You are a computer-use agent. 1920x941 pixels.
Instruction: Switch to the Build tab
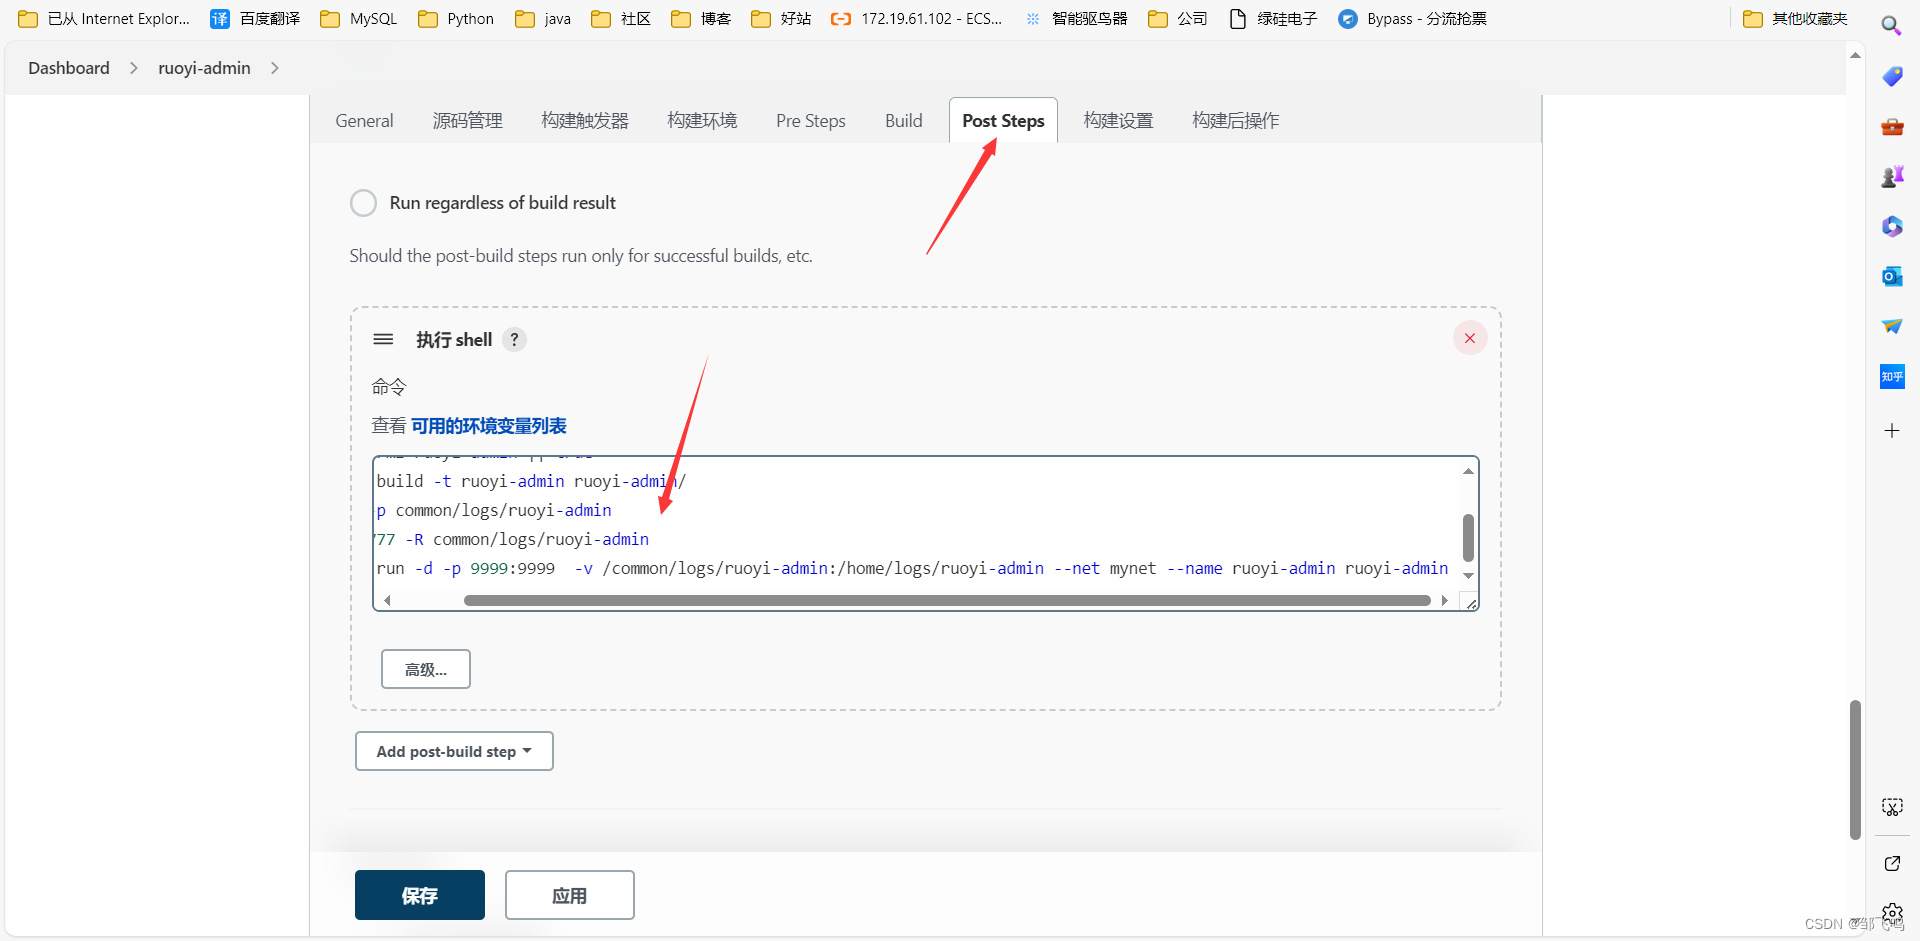coord(904,121)
